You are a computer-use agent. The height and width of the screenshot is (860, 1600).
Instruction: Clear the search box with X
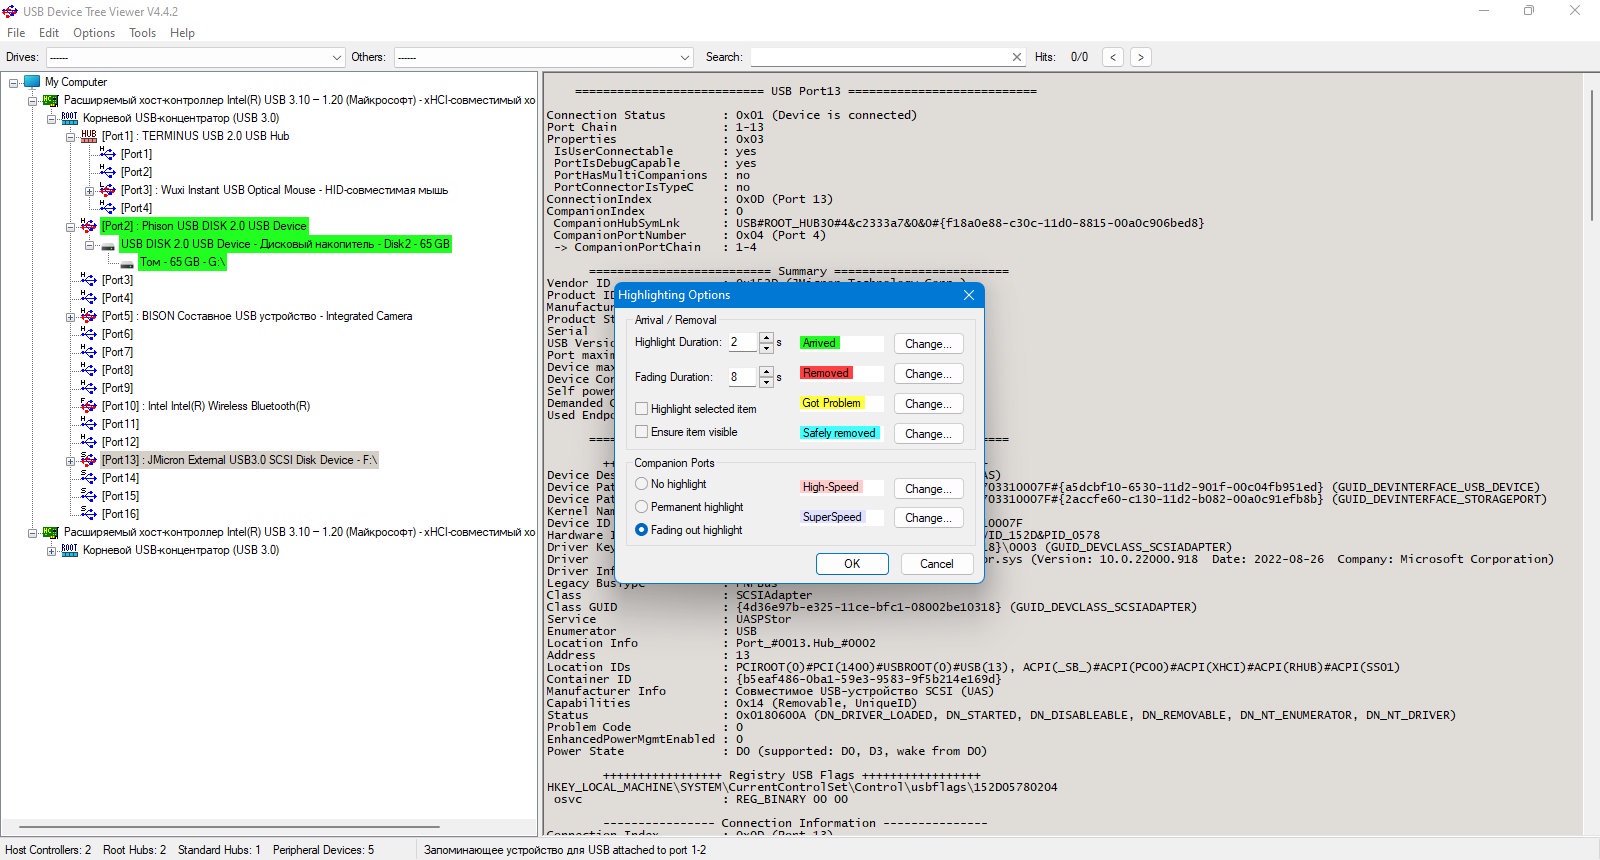click(1017, 57)
